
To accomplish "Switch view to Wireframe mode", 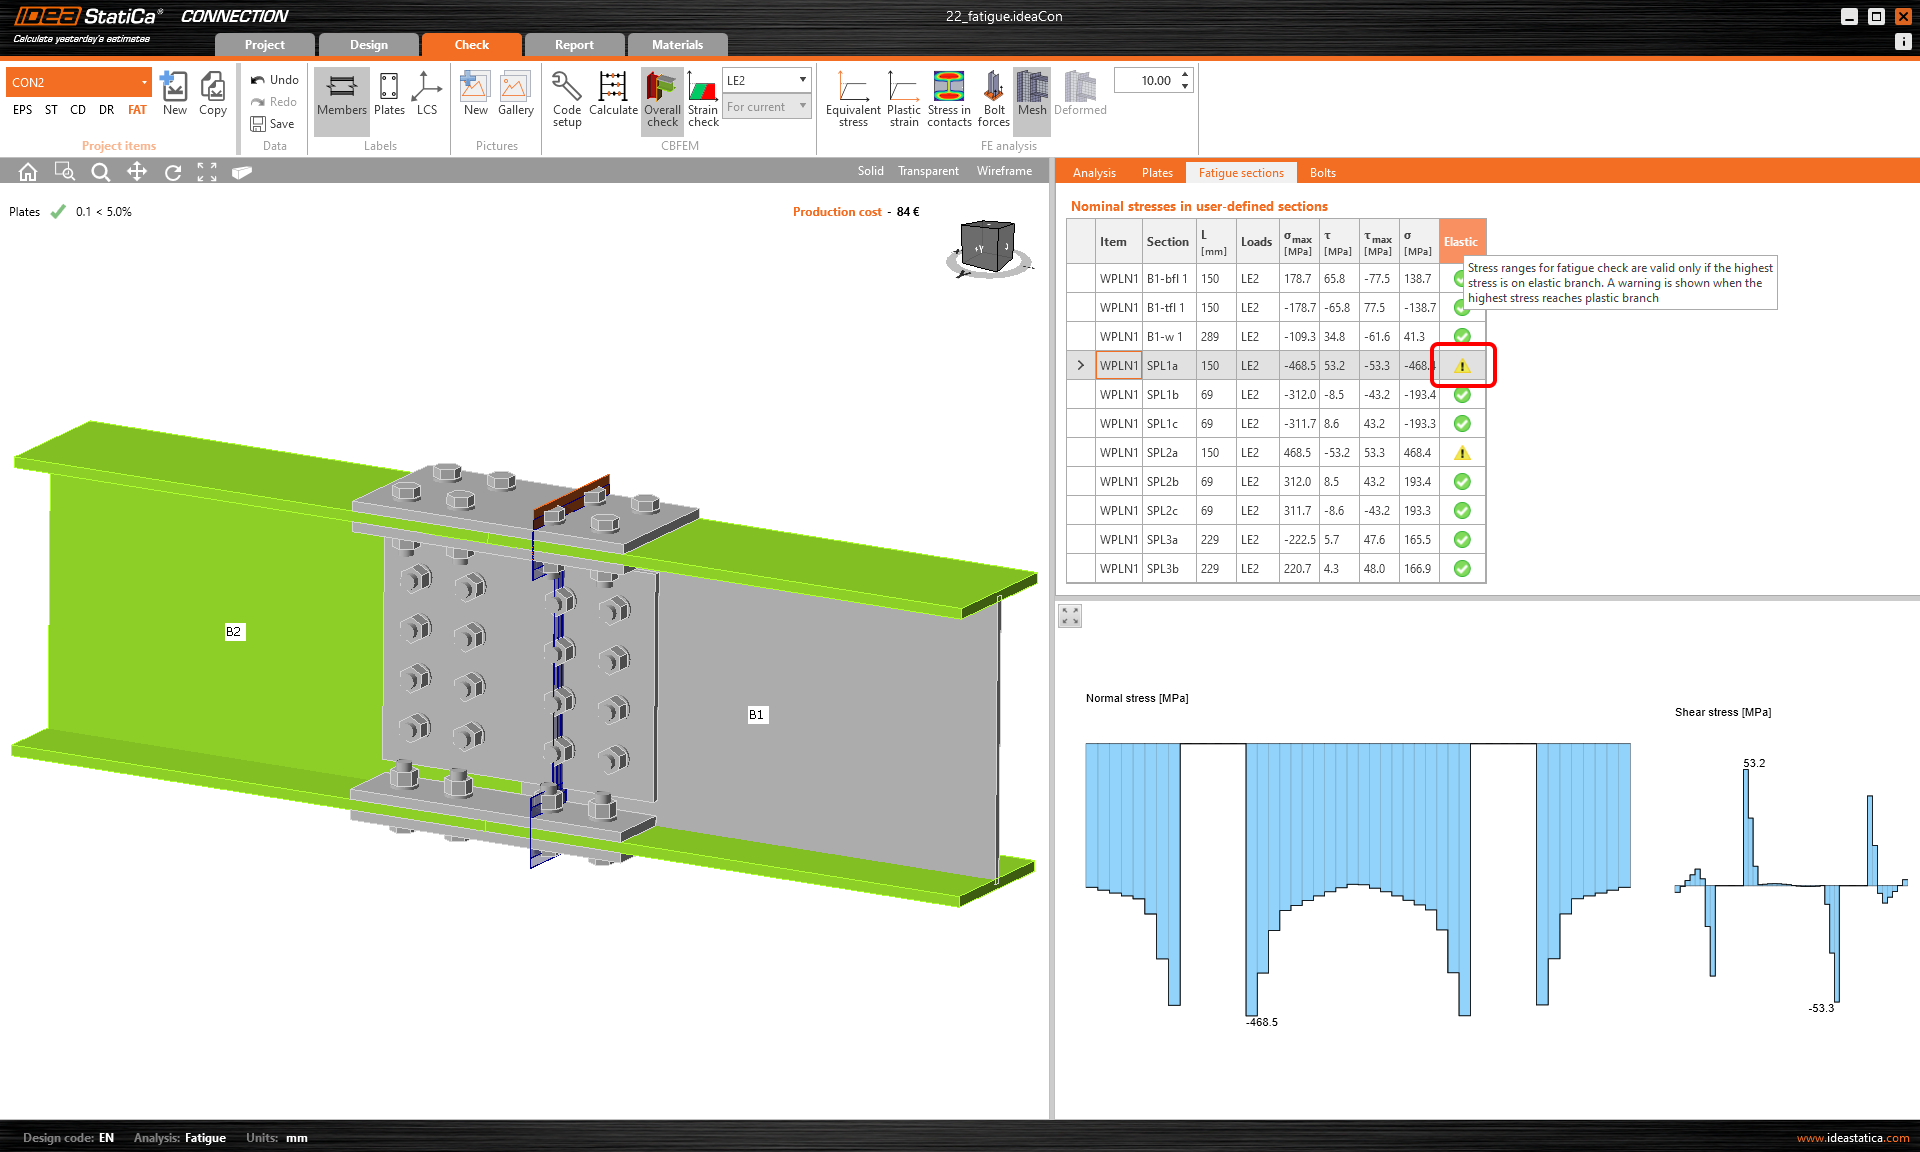I will [1004, 171].
